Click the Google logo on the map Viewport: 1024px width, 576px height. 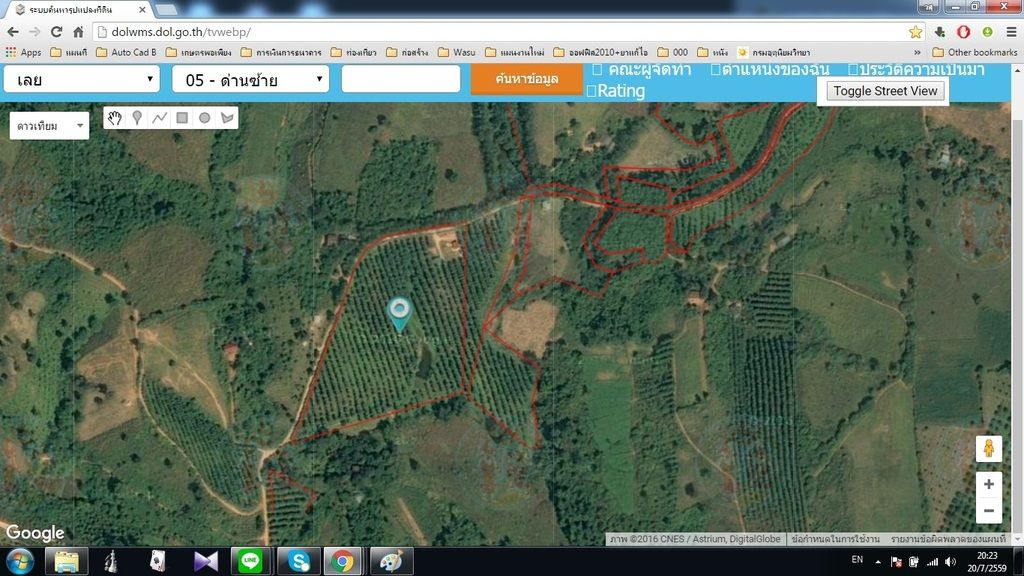tap(35, 533)
